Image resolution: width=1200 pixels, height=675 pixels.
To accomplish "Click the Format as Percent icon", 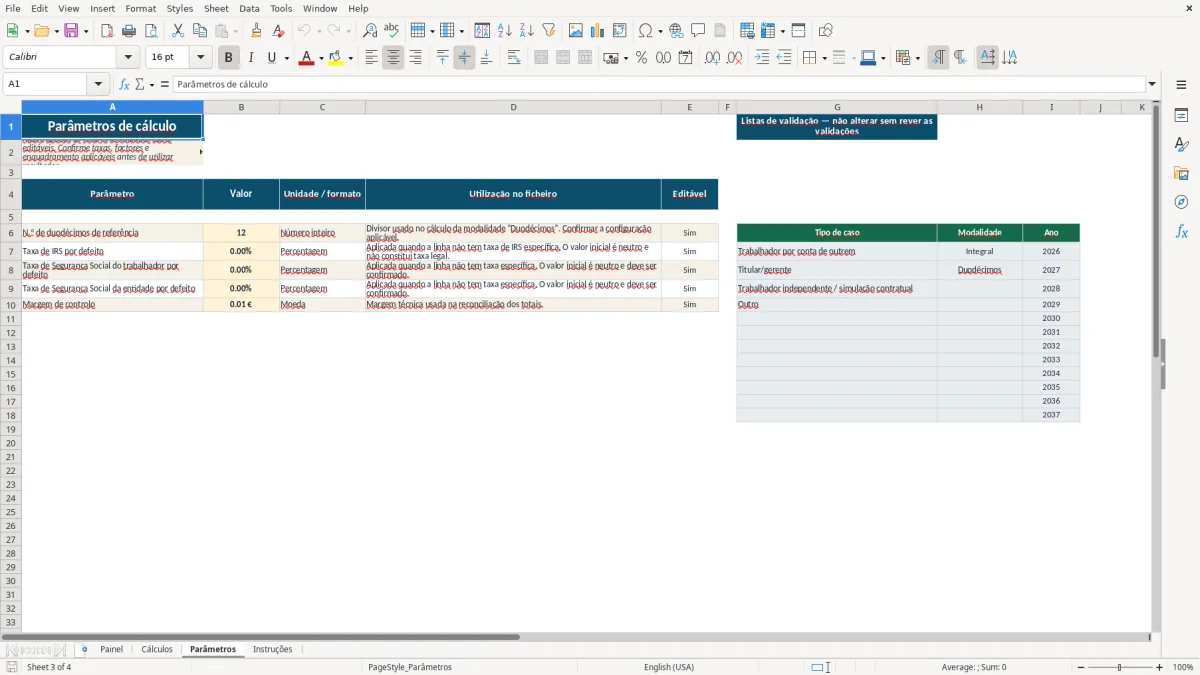I will 641,58.
